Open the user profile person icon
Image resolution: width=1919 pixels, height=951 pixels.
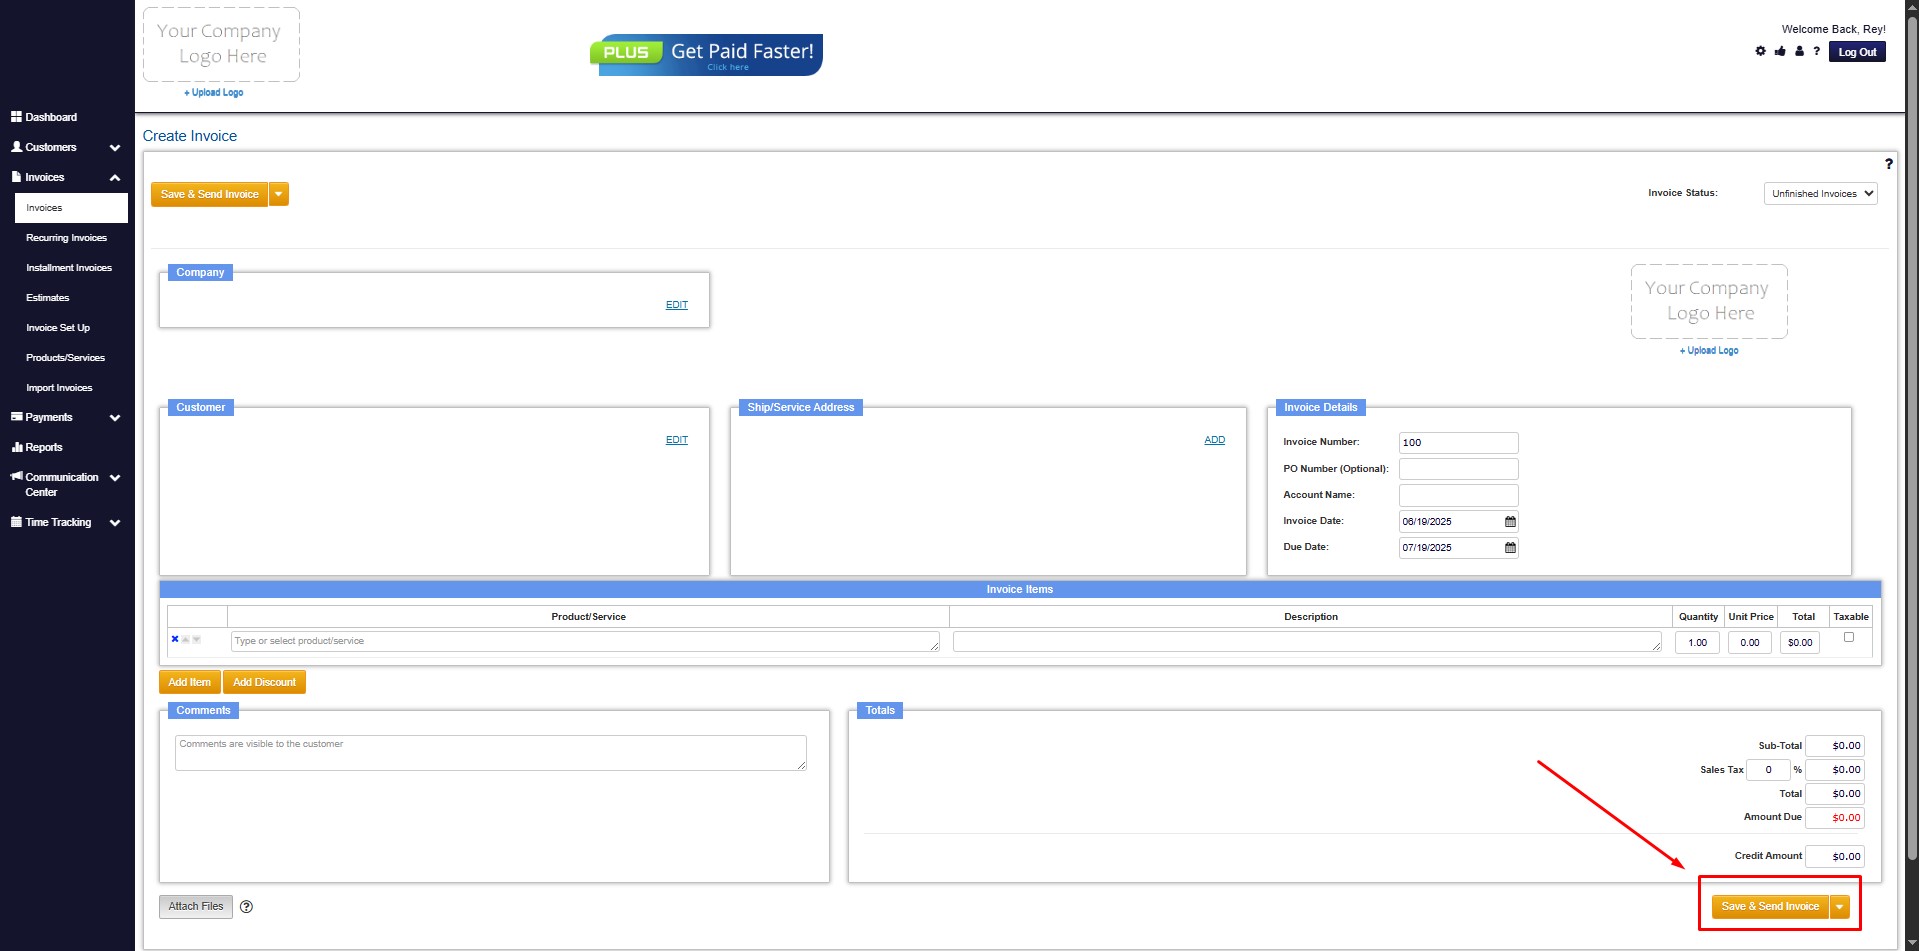click(1799, 51)
